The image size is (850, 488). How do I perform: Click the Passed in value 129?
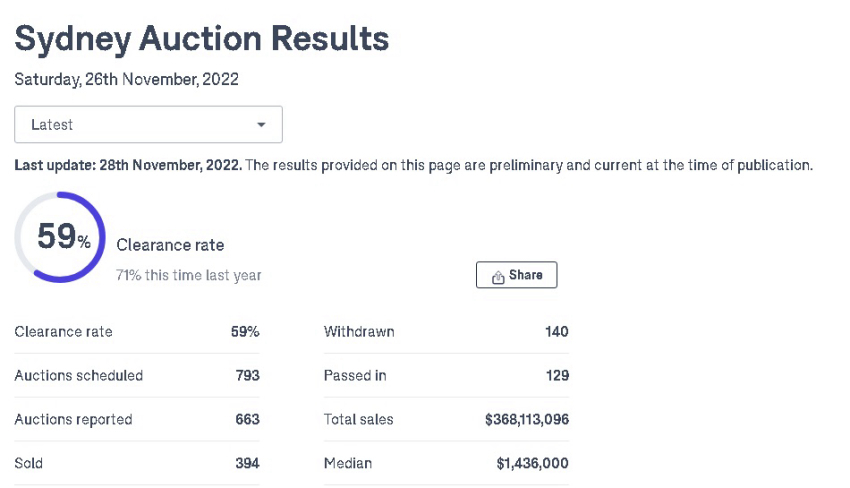click(556, 376)
